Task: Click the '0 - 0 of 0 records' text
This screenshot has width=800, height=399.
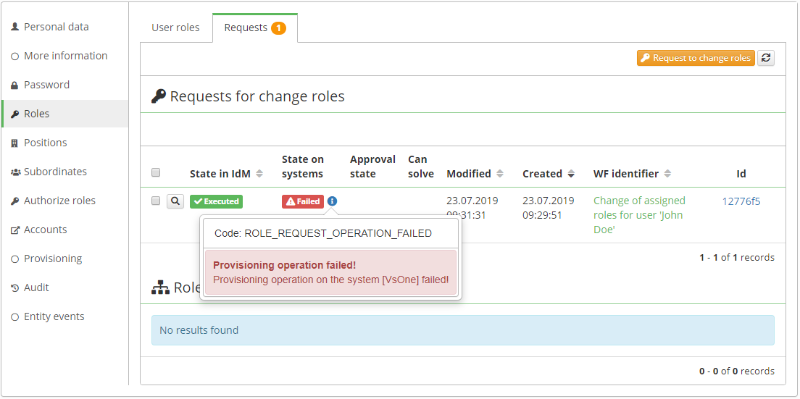Action: (x=737, y=371)
